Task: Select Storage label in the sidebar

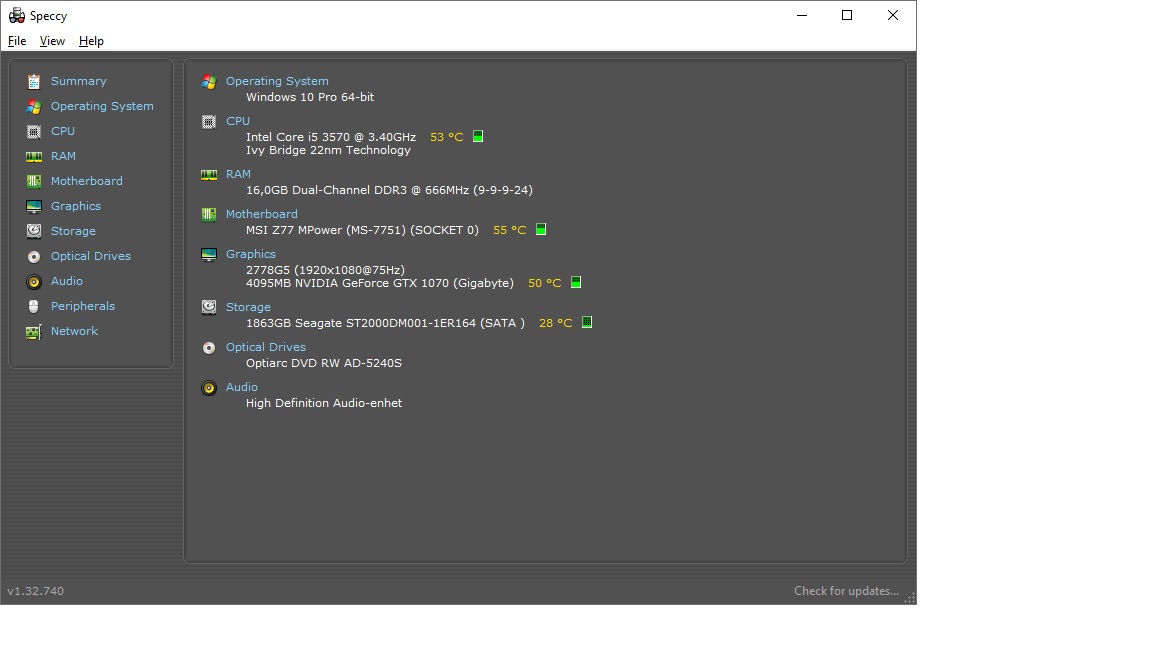Action: pyautogui.click(x=73, y=231)
